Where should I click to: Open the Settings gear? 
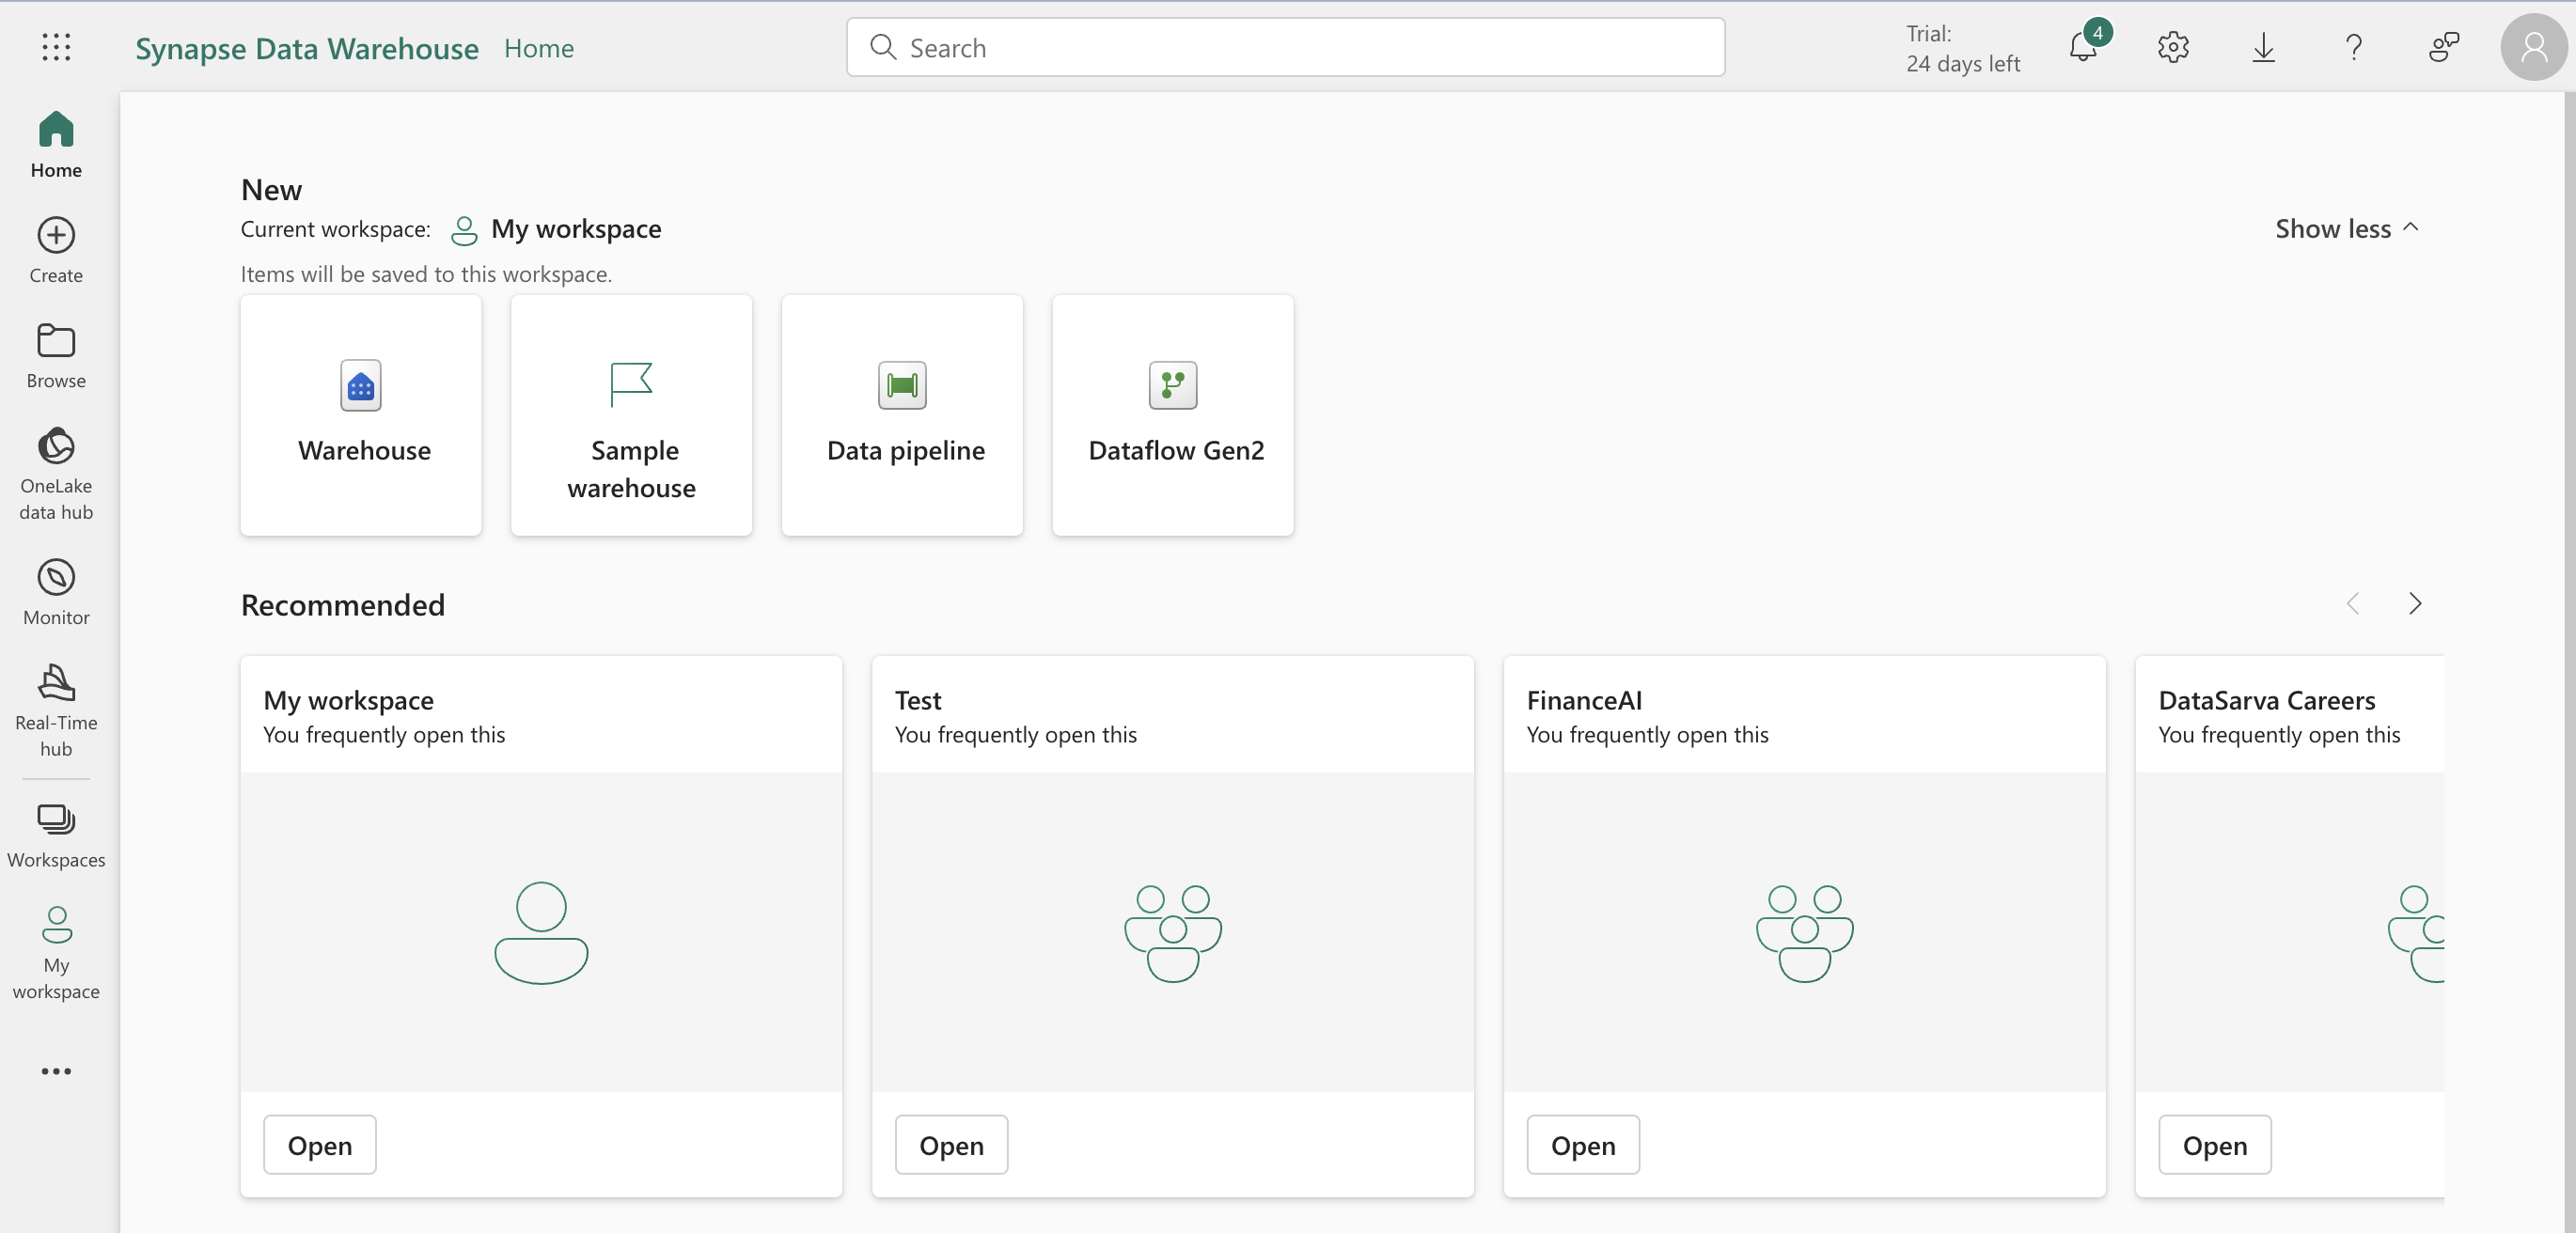coord(2173,47)
